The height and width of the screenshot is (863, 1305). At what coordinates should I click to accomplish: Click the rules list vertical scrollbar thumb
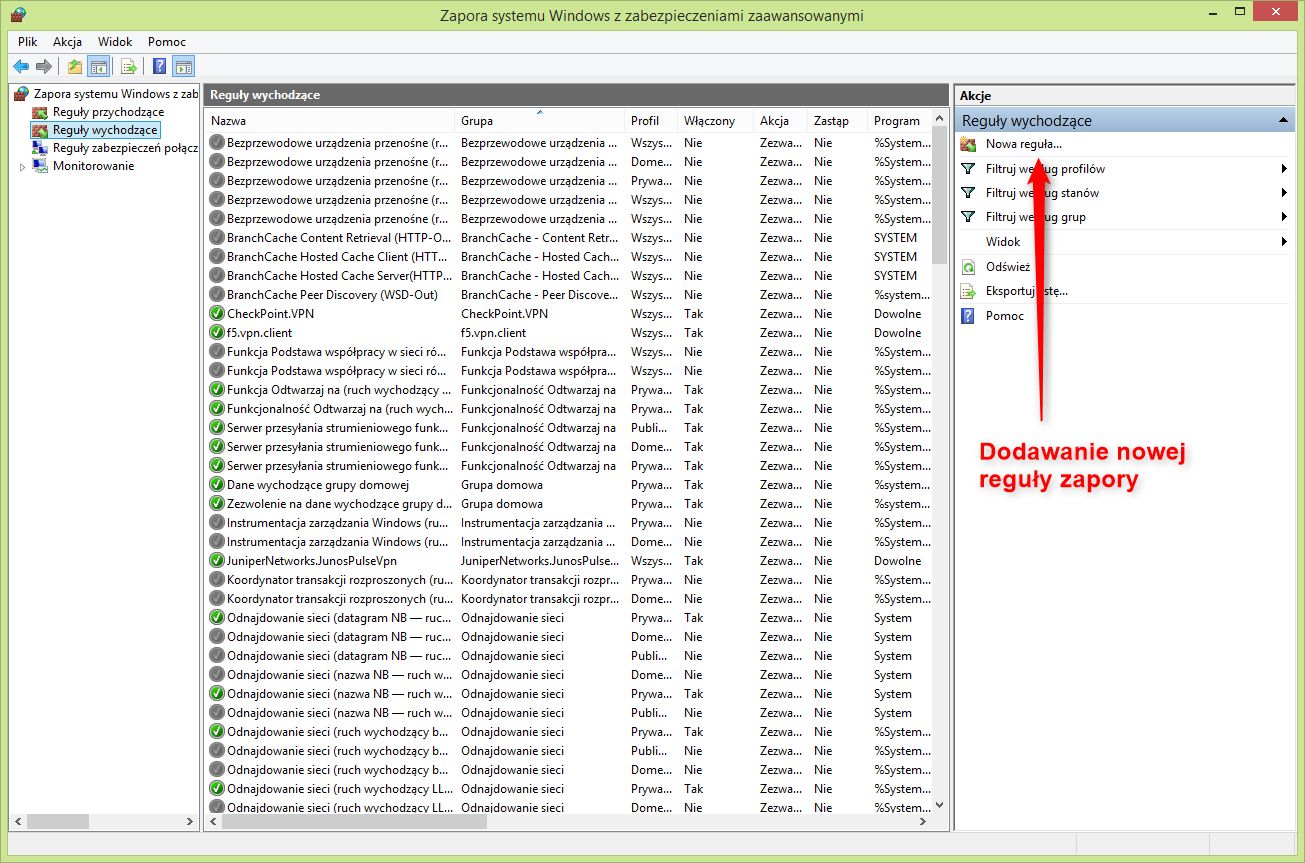(x=939, y=194)
